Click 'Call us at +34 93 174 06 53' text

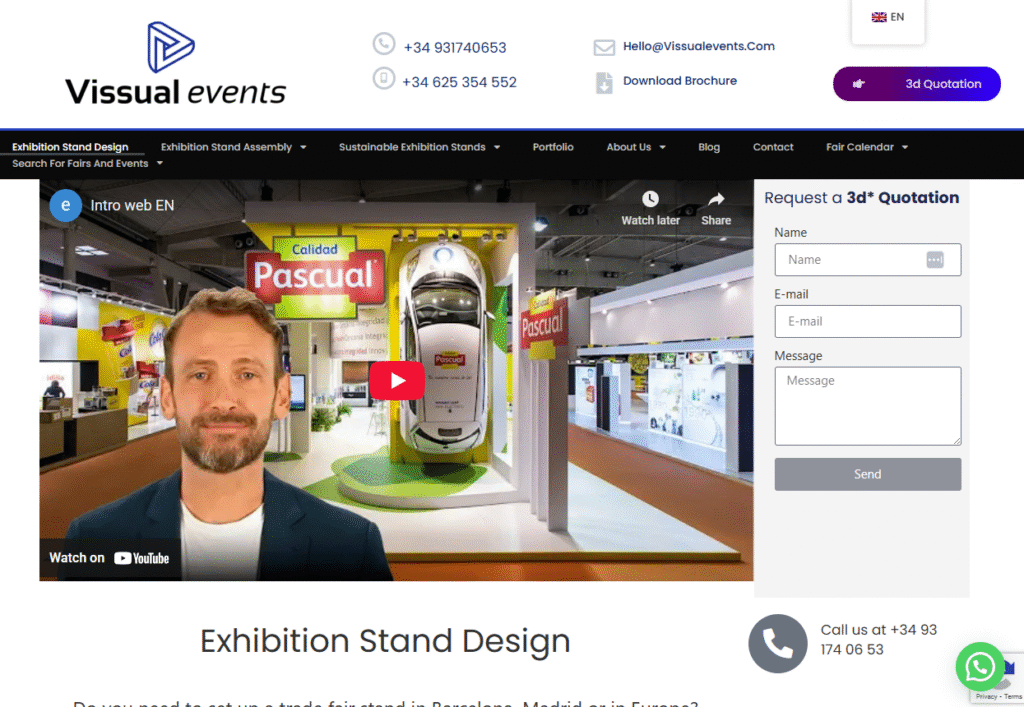[878, 639]
